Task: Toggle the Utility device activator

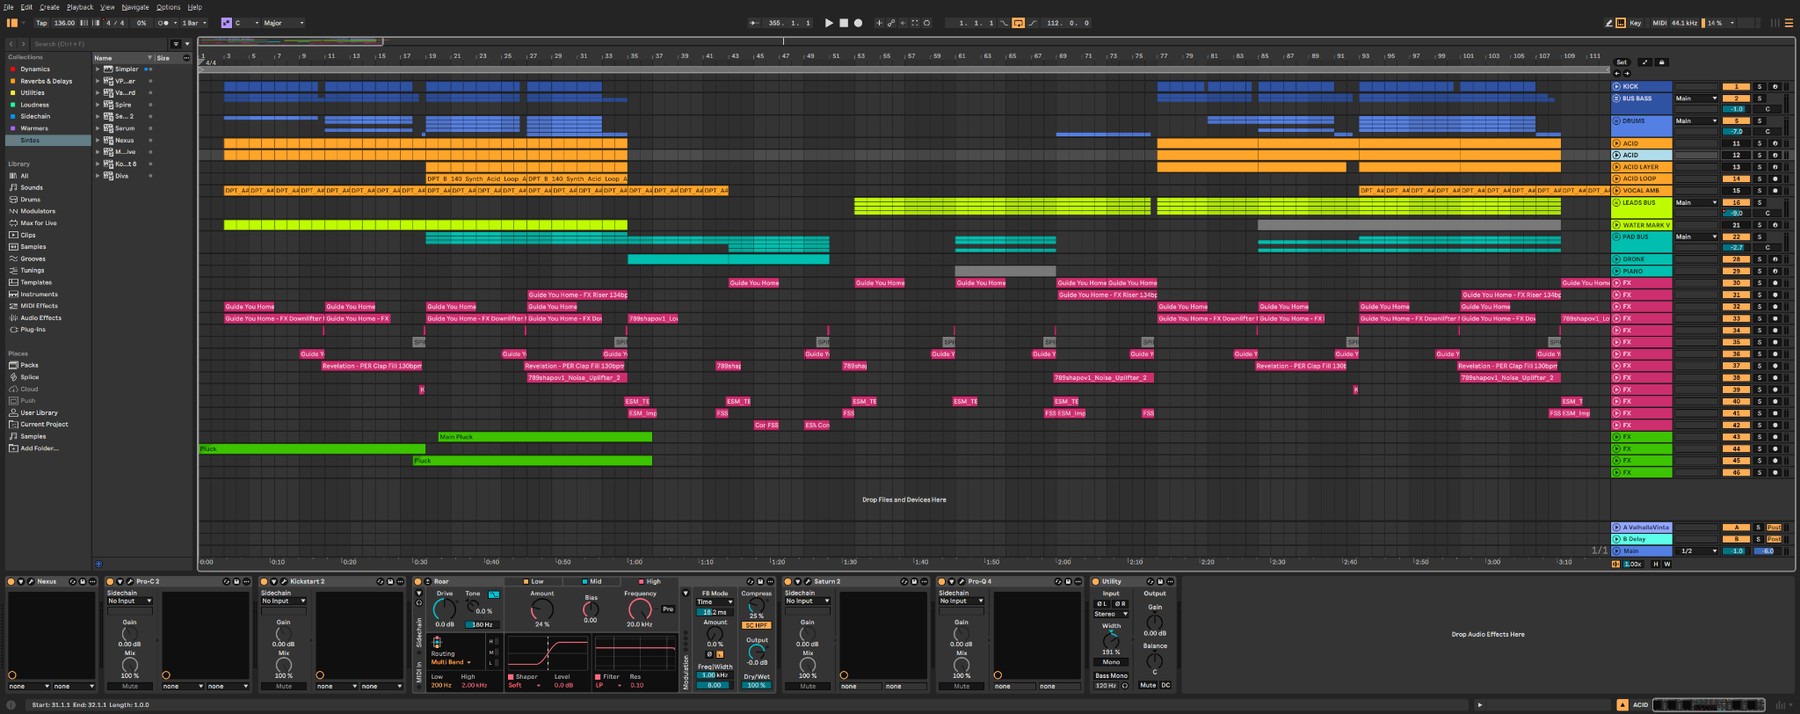Action: tap(1095, 581)
